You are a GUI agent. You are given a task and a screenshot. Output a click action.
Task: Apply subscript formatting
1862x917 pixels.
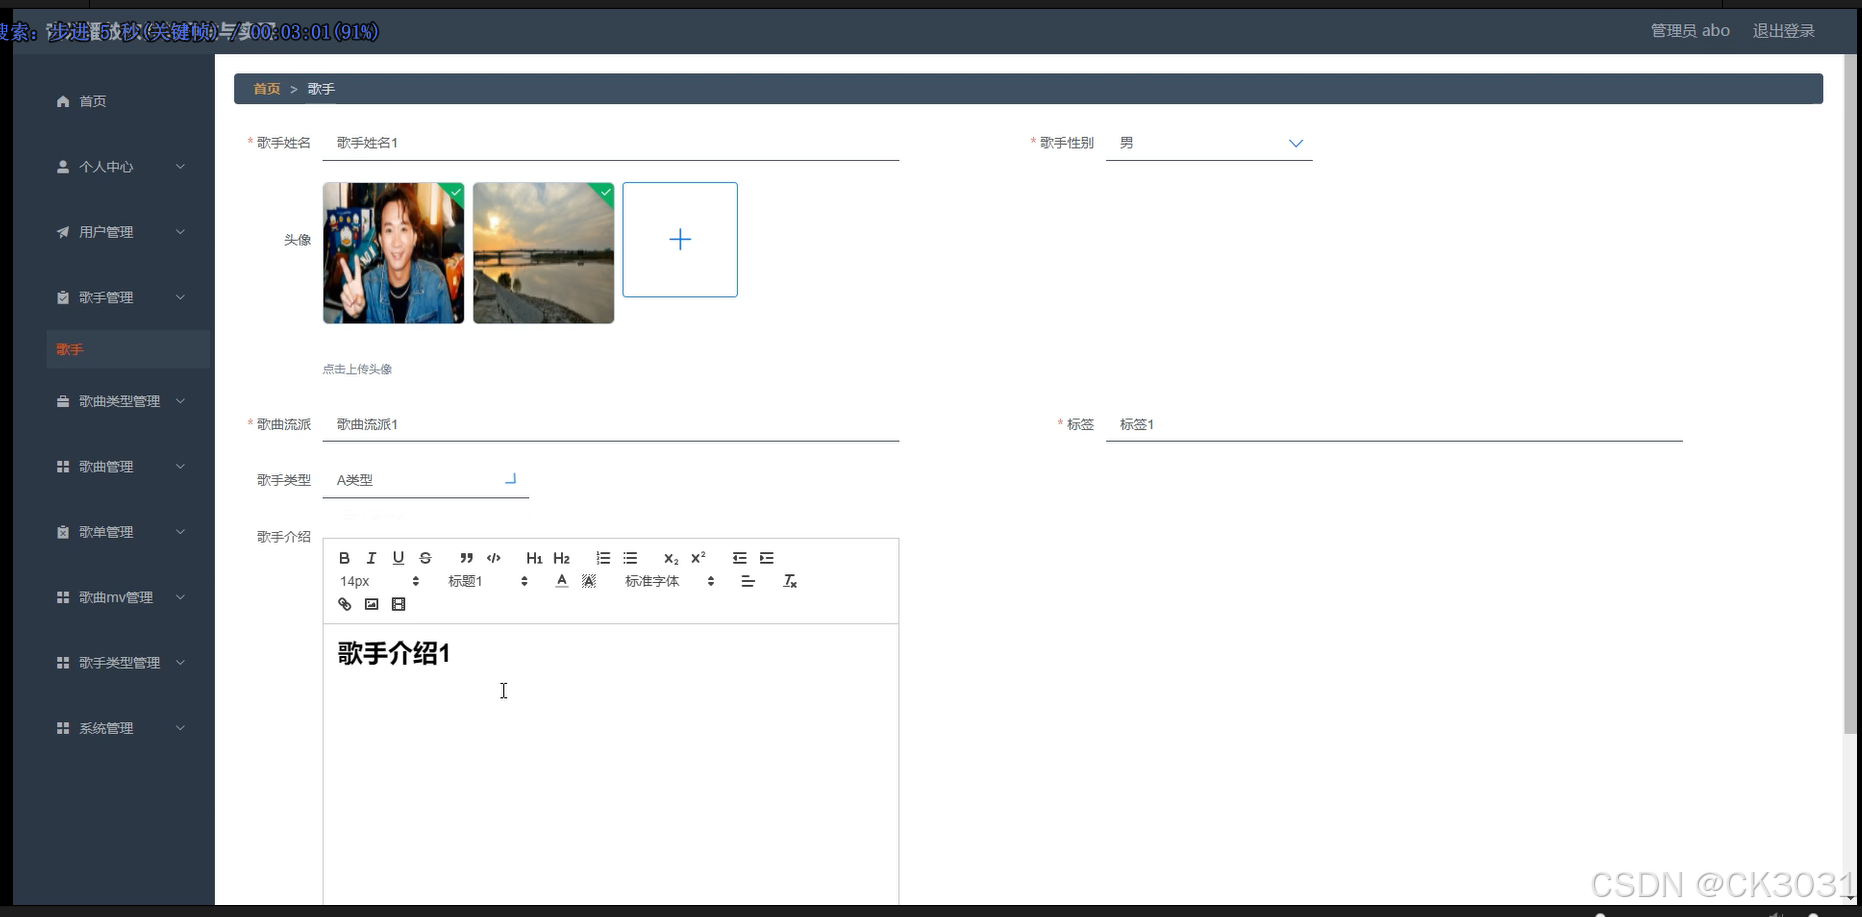coord(671,558)
